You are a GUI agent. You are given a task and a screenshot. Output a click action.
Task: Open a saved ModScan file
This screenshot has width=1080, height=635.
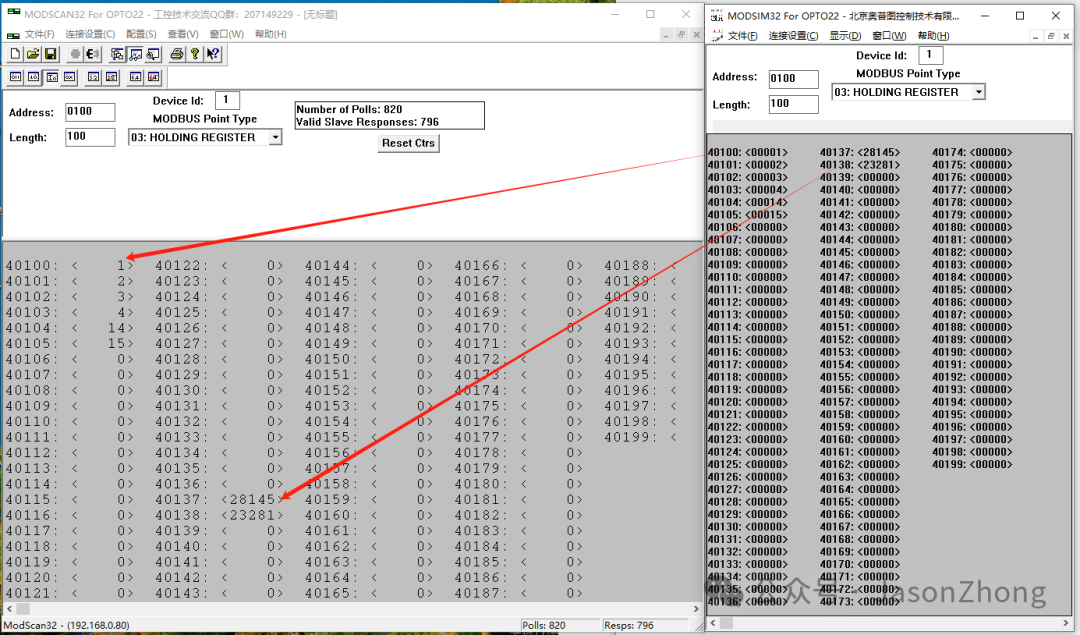click(32, 54)
